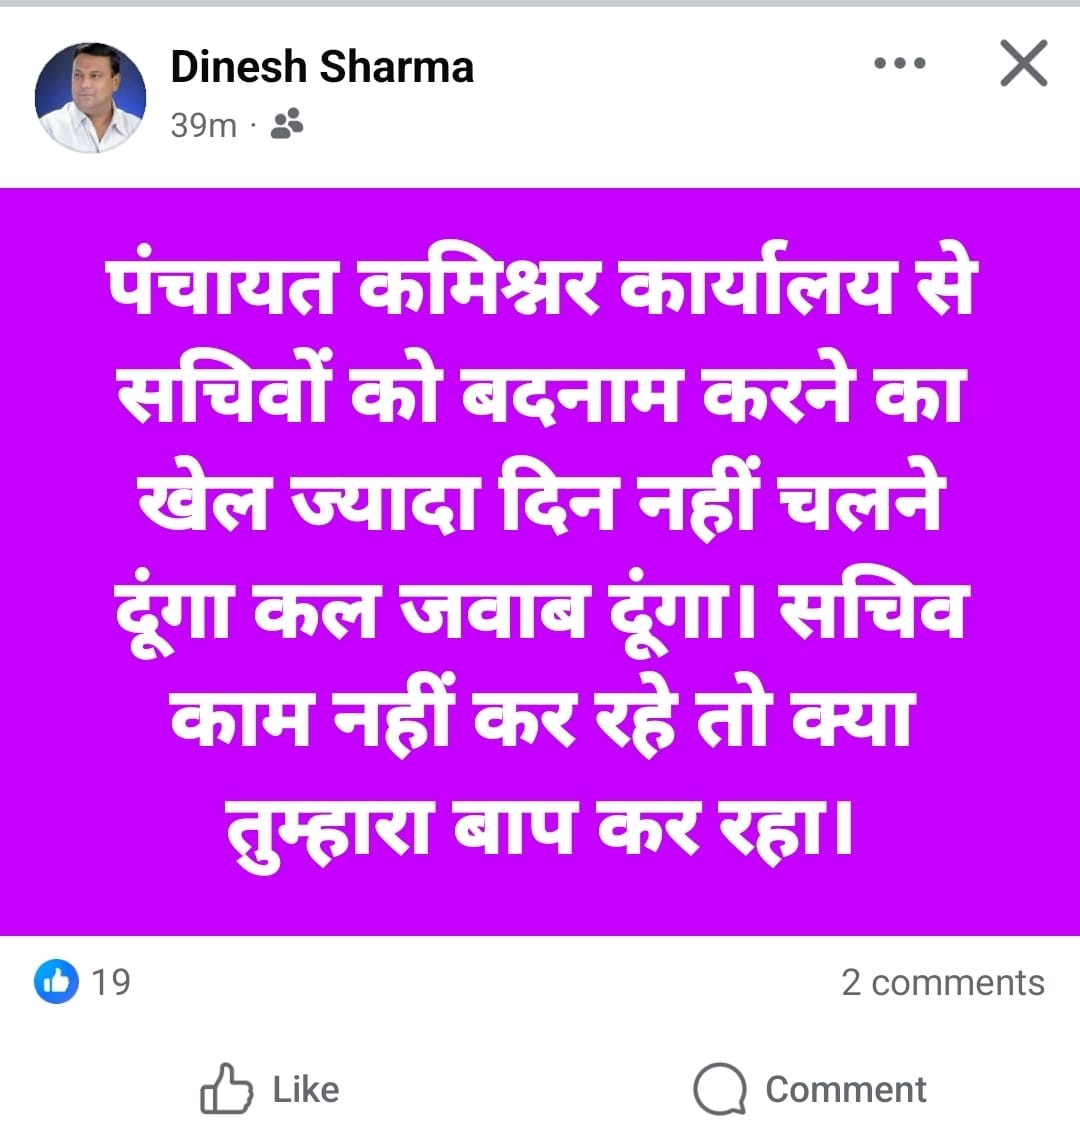Click the Like button label
The height and width of the screenshot is (1147, 1080).
(x=306, y=1090)
